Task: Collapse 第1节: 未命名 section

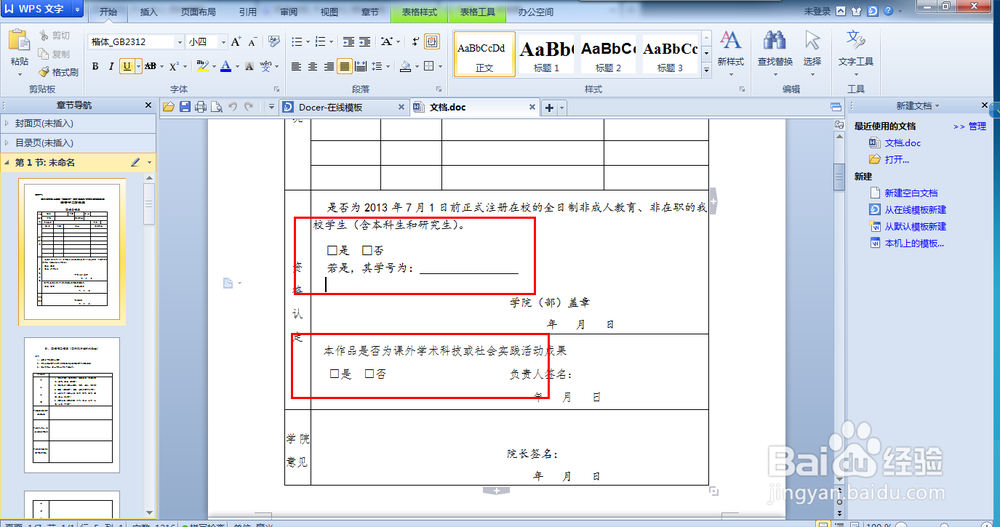Action: (6, 163)
